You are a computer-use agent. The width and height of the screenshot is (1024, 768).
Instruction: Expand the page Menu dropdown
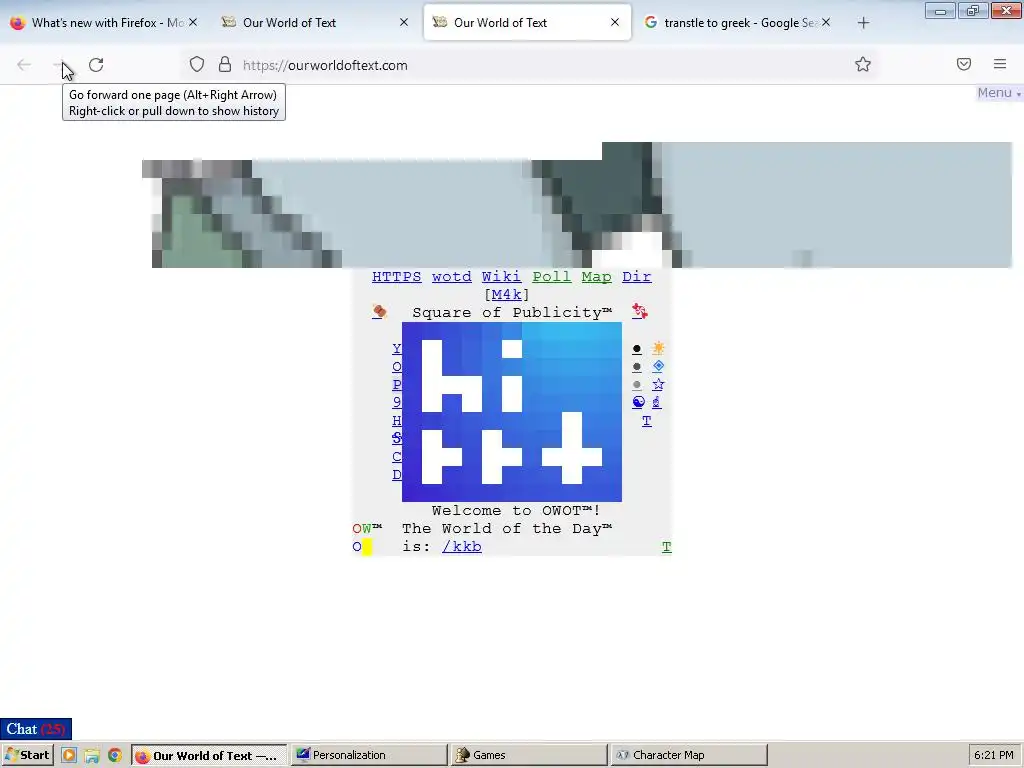(x=999, y=93)
